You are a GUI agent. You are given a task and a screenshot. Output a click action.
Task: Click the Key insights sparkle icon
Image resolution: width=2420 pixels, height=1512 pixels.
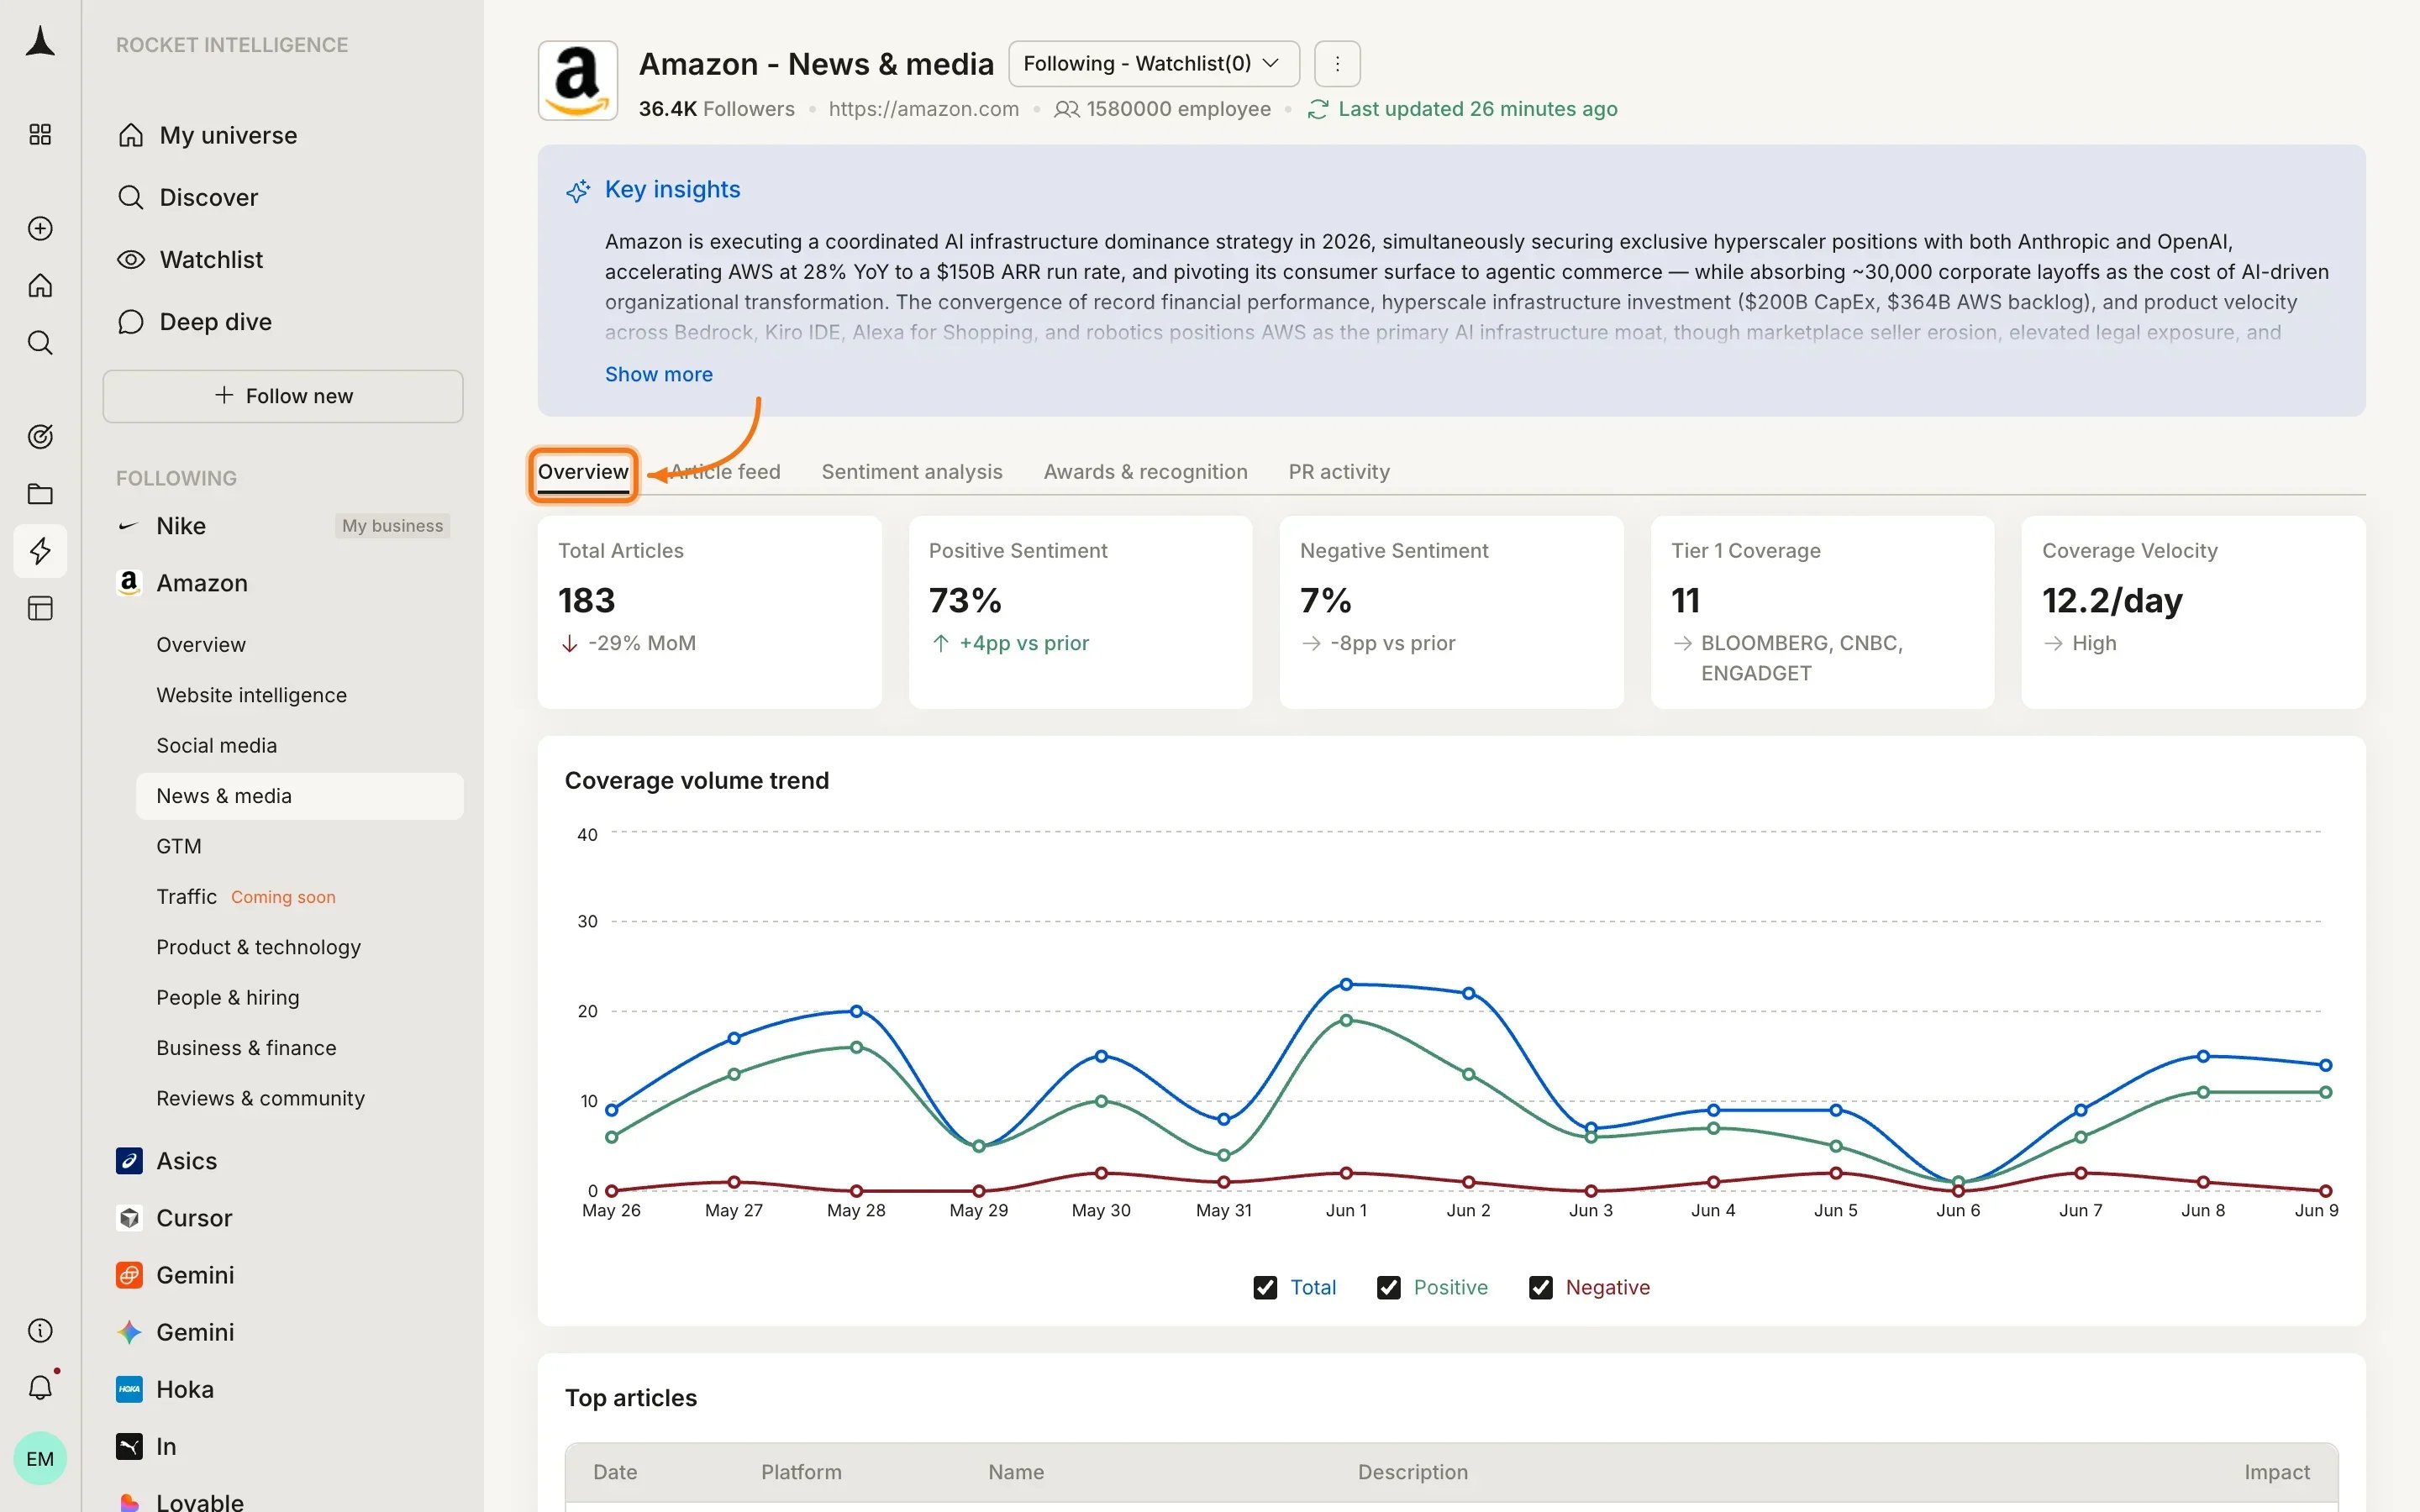578,190
